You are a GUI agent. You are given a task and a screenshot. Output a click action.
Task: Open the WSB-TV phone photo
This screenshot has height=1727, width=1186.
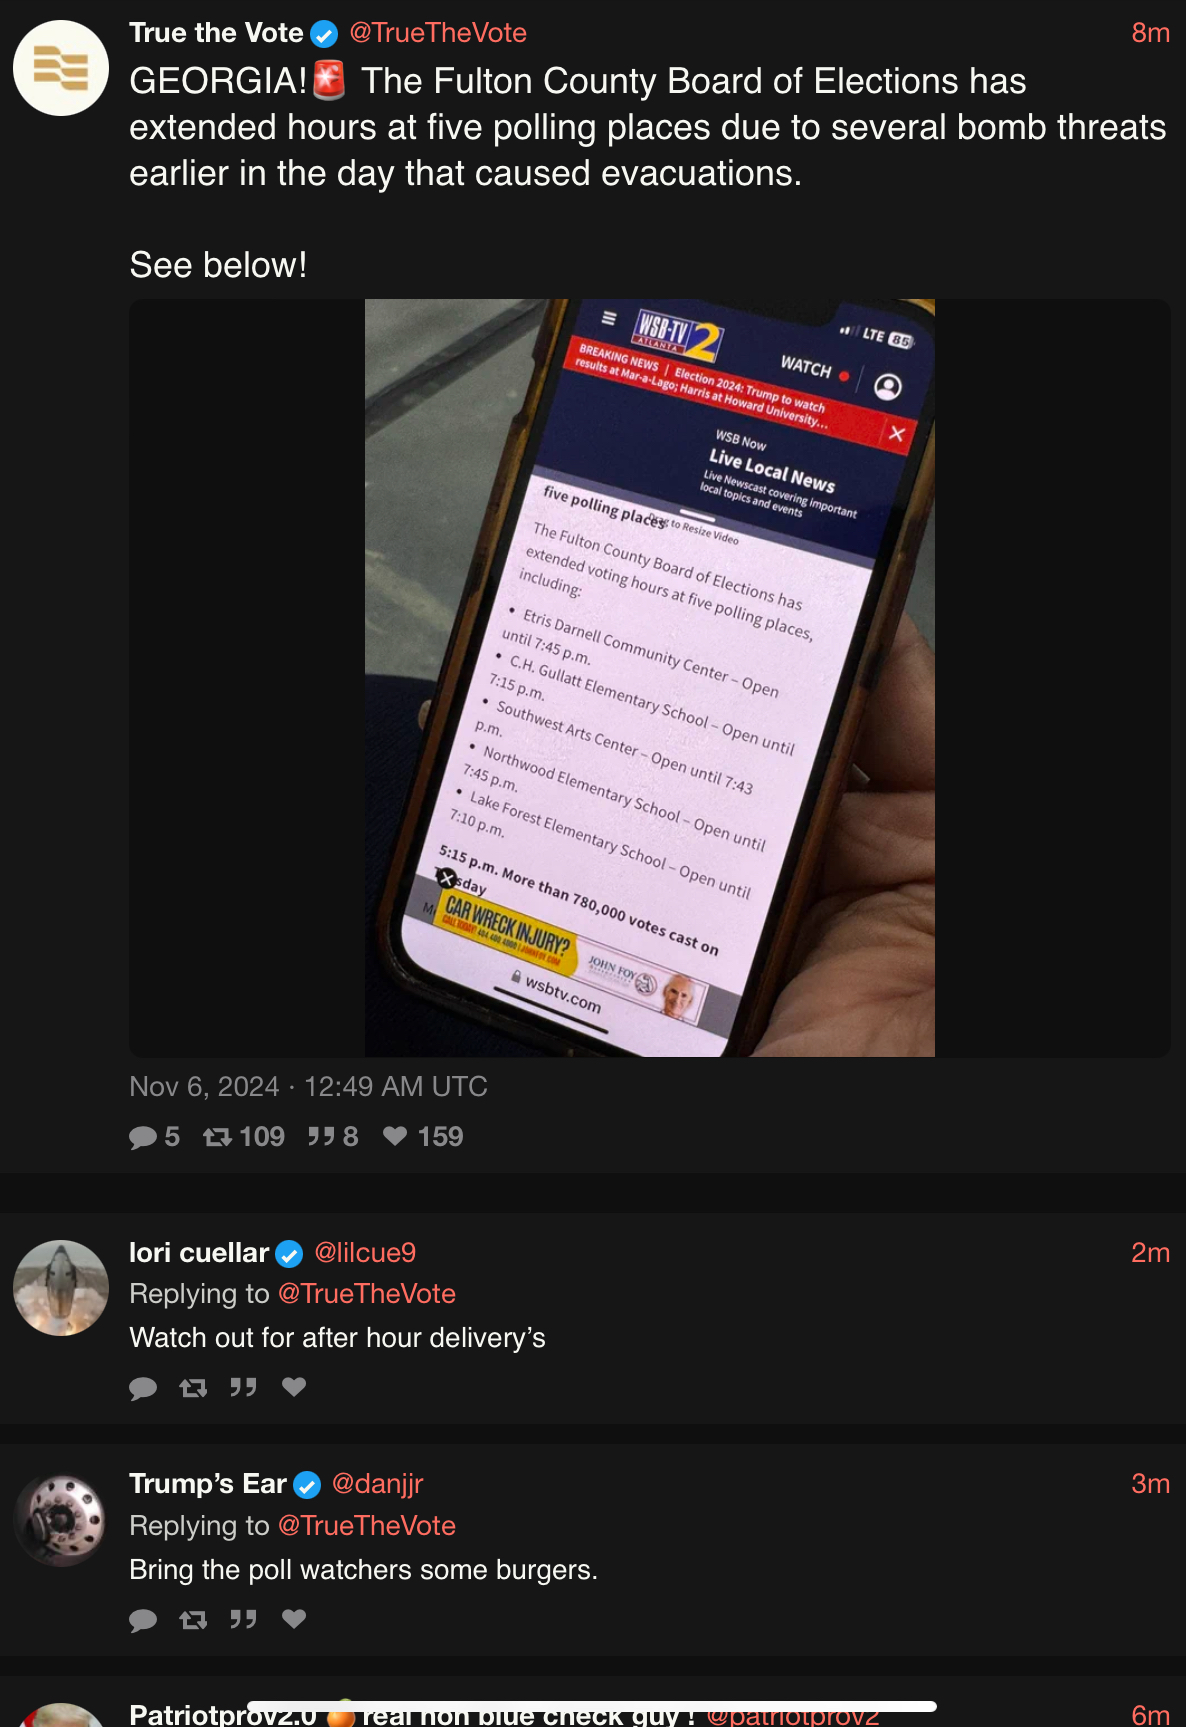(650, 678)
